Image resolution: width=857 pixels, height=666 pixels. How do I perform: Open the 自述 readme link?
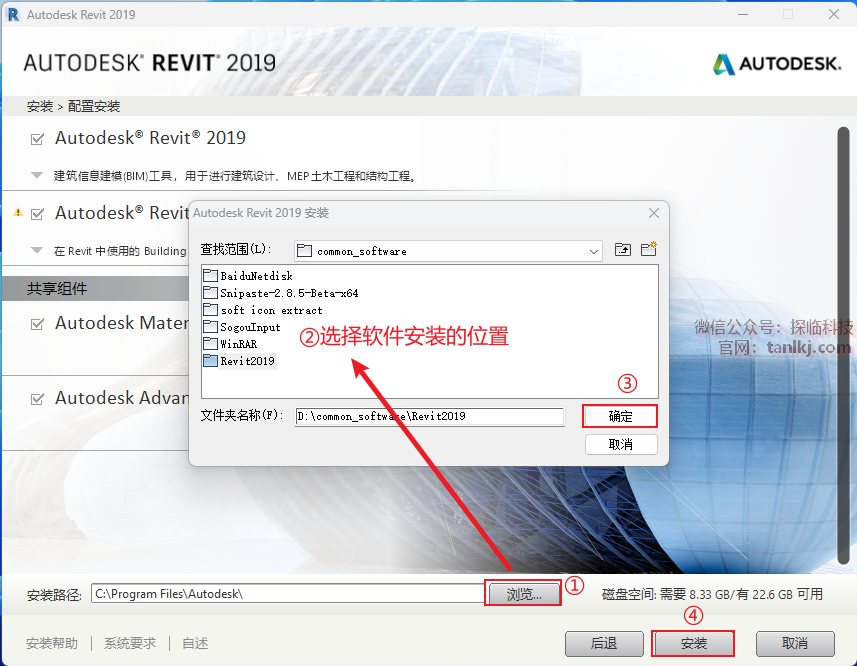tap(195, 644)
